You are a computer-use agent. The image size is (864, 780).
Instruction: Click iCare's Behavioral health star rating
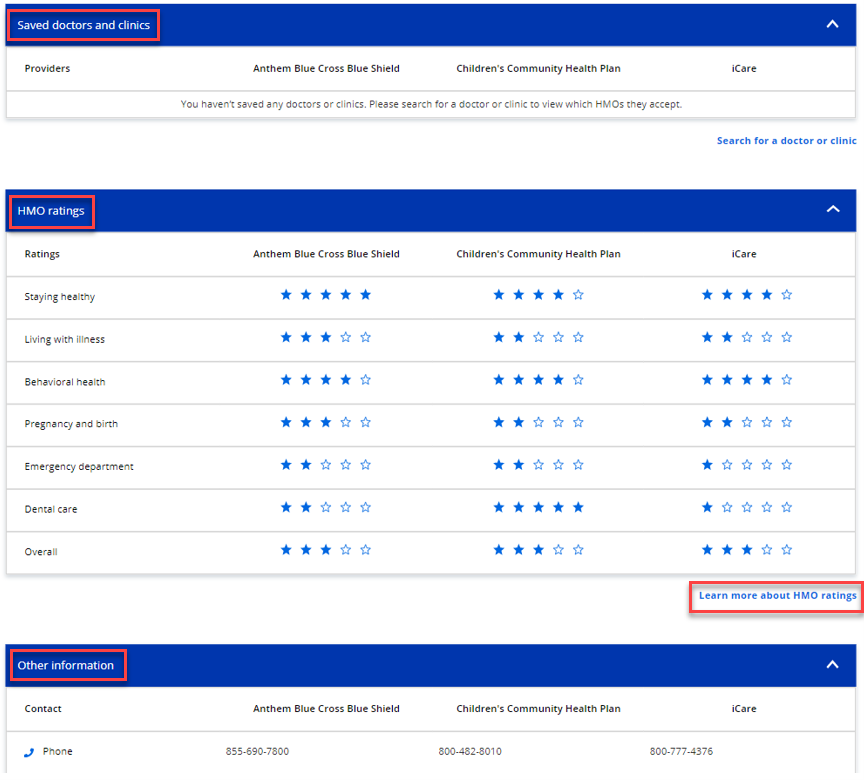pyautogui.click(x=747, y=380)
